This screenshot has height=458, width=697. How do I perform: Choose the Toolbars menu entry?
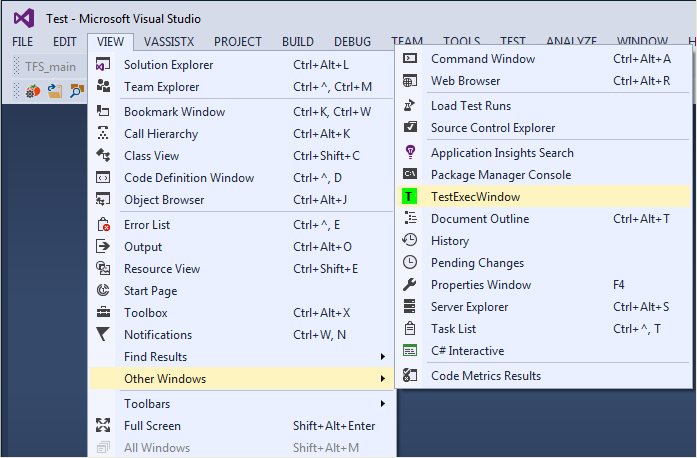241,404
